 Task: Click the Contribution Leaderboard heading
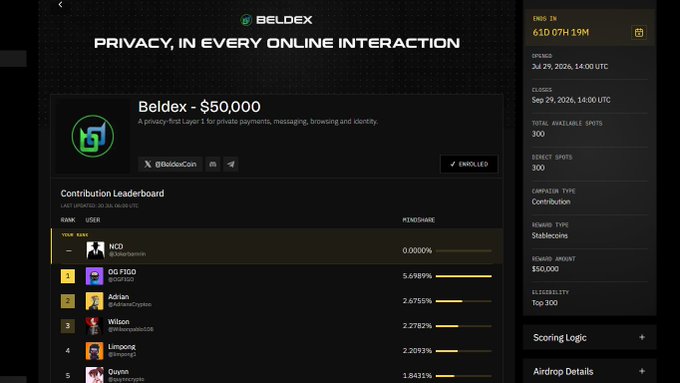(112, 193)
